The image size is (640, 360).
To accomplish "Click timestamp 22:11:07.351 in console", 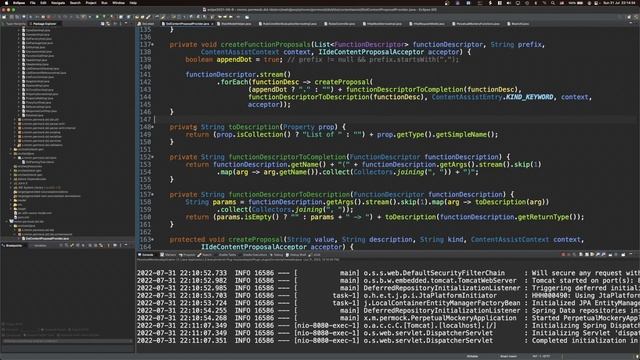I will [203, 341].
